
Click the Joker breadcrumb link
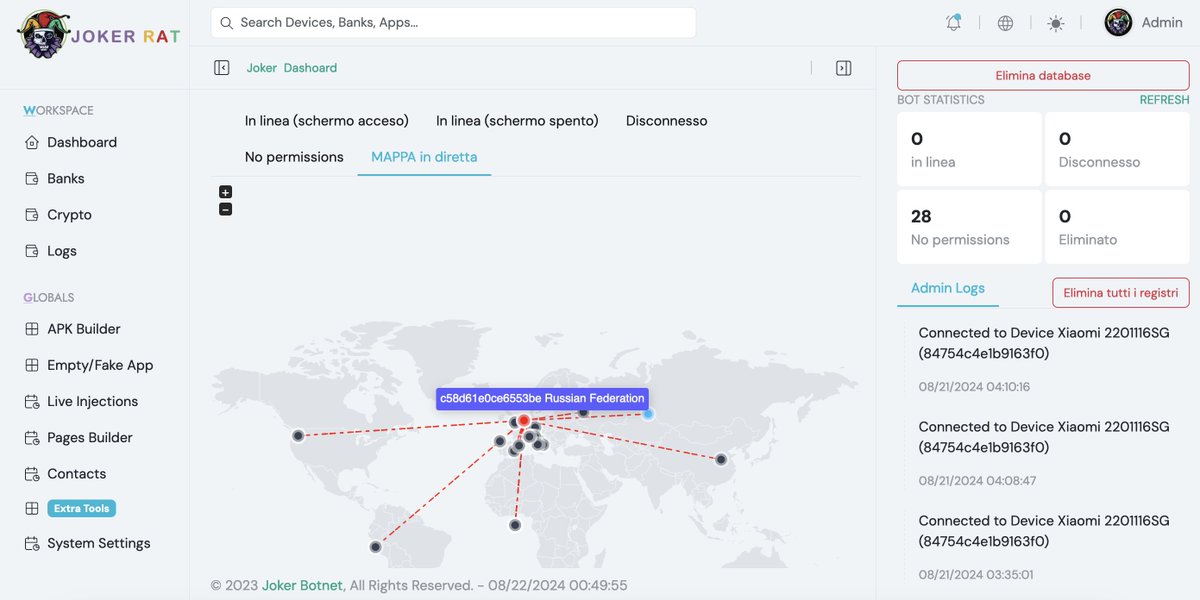(x=262, y=68)
